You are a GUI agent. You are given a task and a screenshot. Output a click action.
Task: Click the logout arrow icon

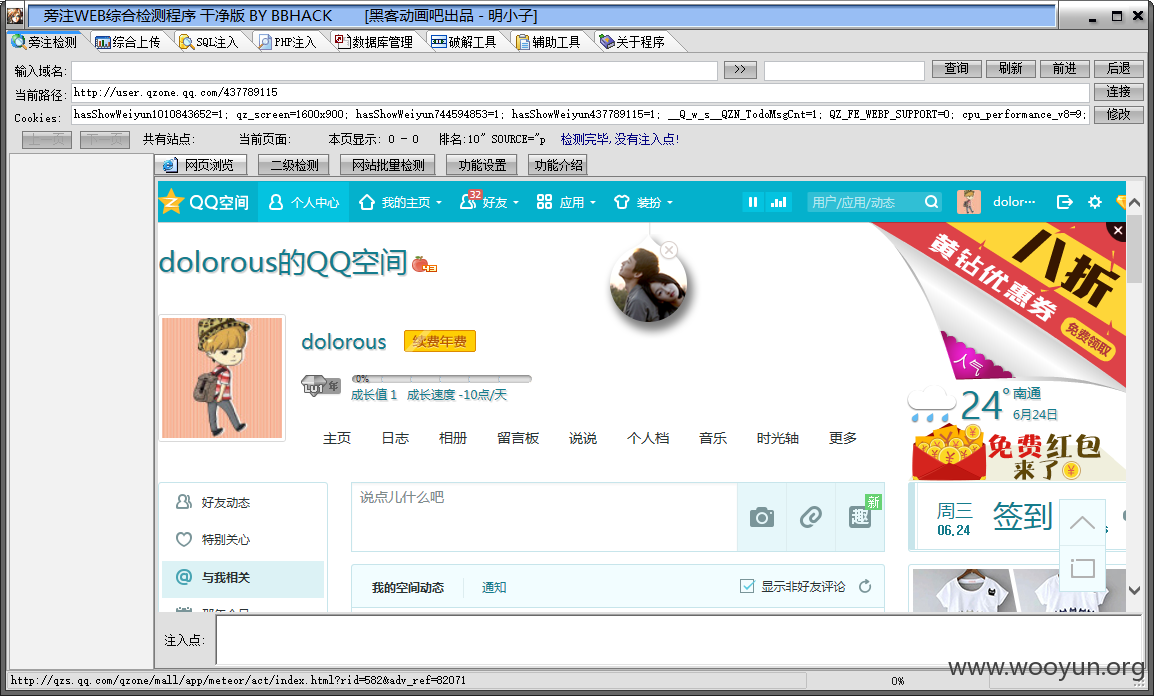coord(1064,202)
